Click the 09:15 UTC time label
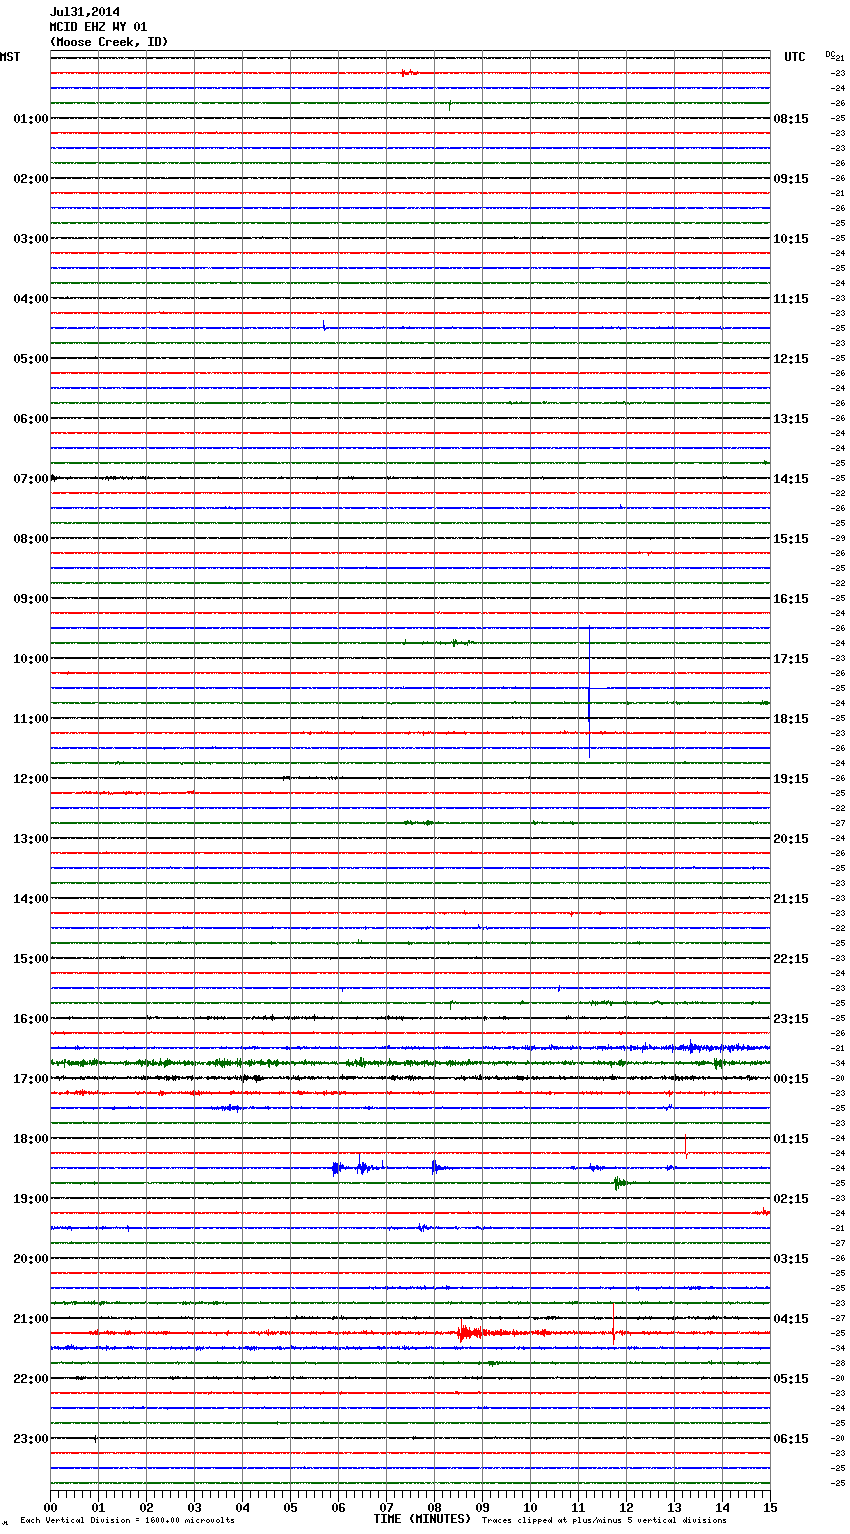850x1534 pixels. [791, 179]
